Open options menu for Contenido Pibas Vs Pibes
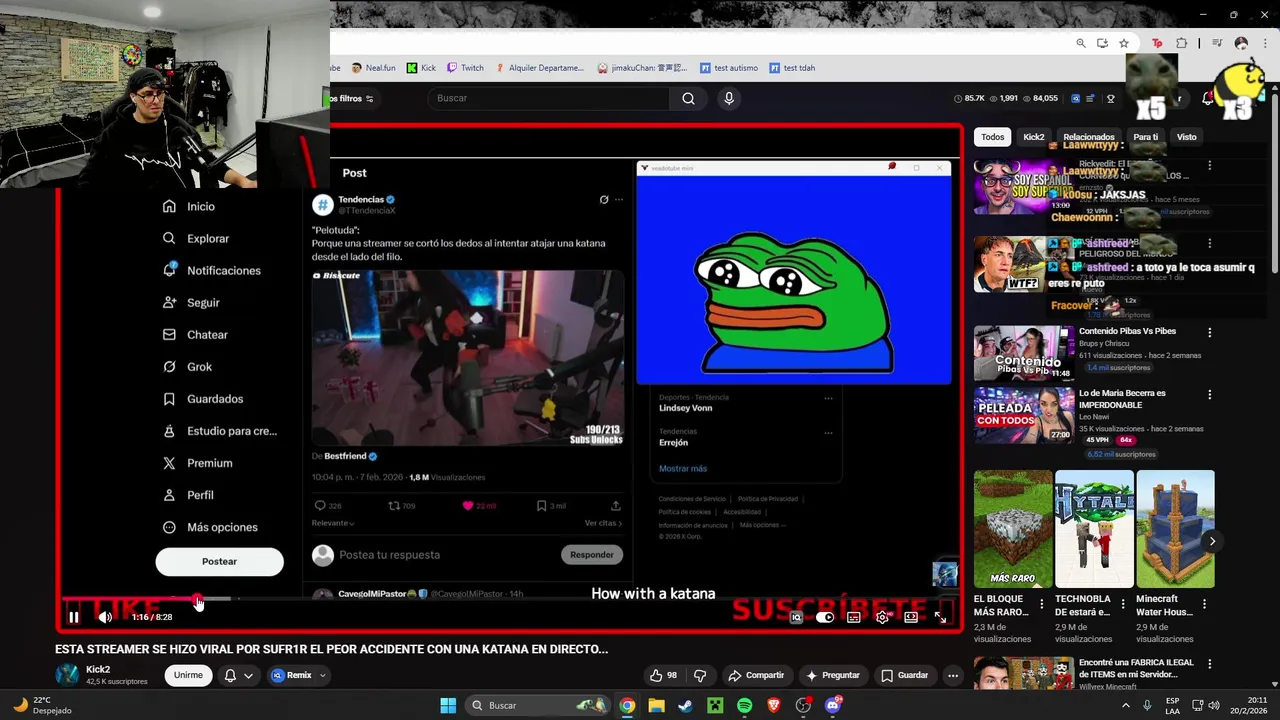 [x=1209, y=332]
